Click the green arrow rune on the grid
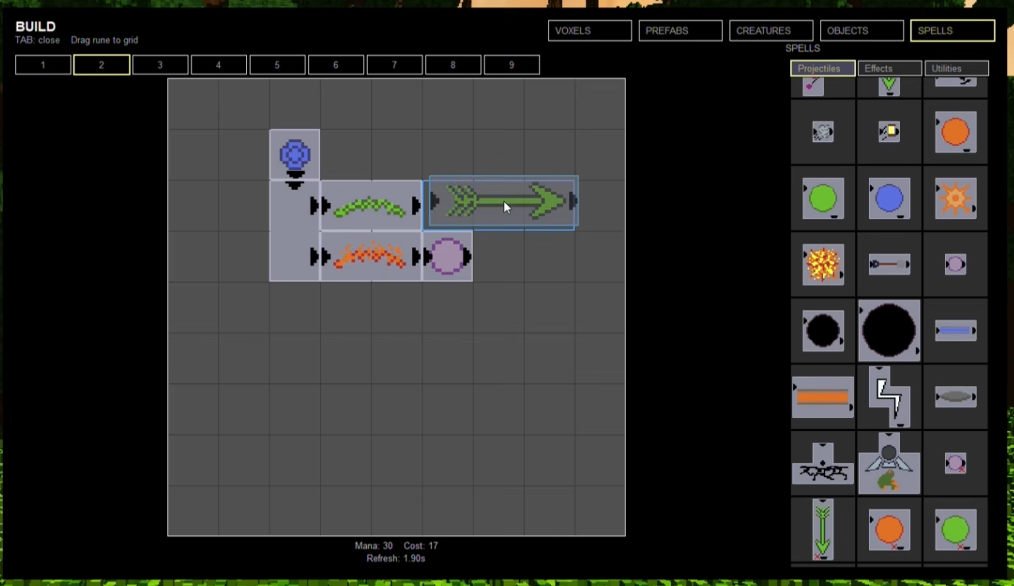Screen dimensions: 1014x586 [502, 202]
